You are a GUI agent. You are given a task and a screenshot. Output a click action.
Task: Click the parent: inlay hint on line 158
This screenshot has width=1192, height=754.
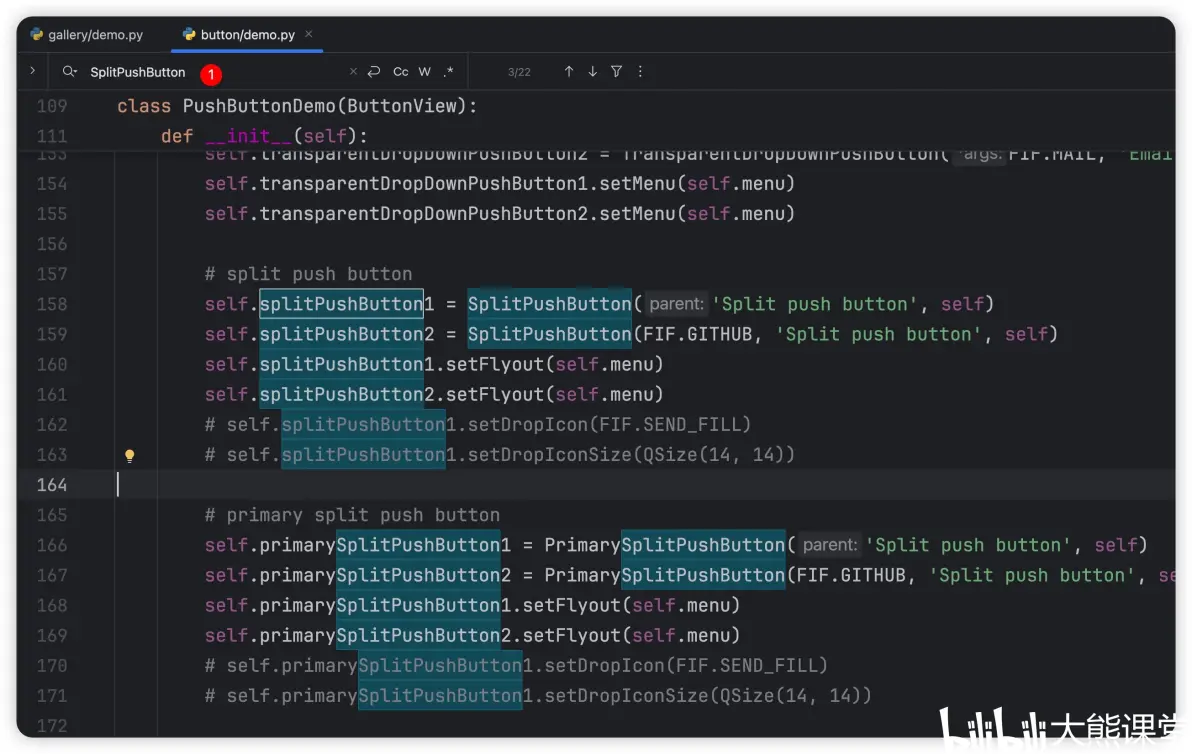point(676,304)
